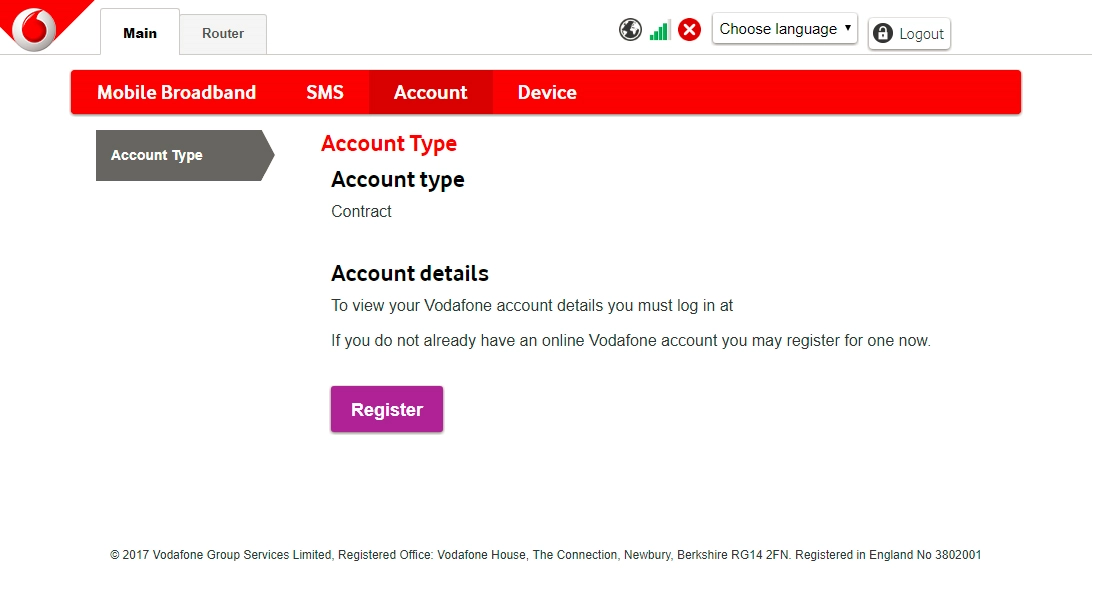The height and width of the screenshot is (608, 1099).
Task: Click the padlock icon inside the Logout button
Action: (883, 33)
